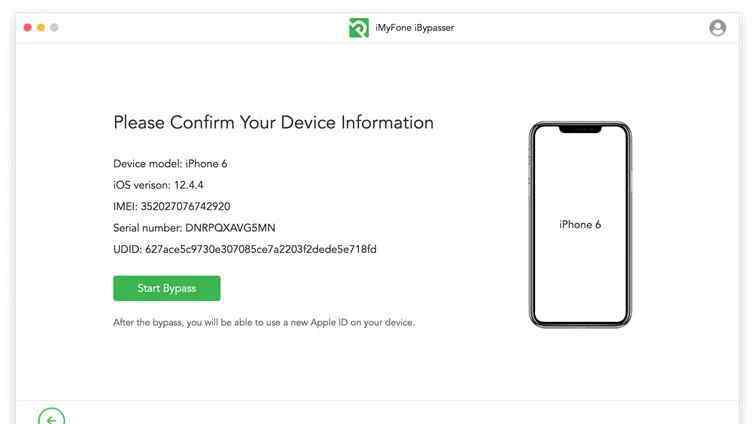Select the serial number DNRPQXAVG5MN
Image resolution: width=755 pixels, height=424 pixels.
(x=230, y=228)
